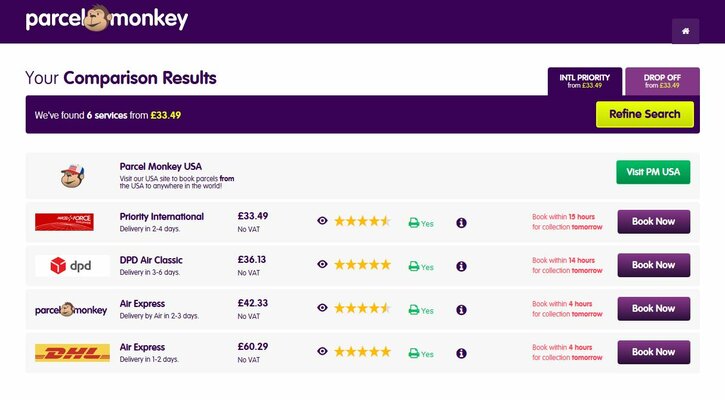Click the DPD logo thumbnail
725x400 pixels.
point(72,265)
